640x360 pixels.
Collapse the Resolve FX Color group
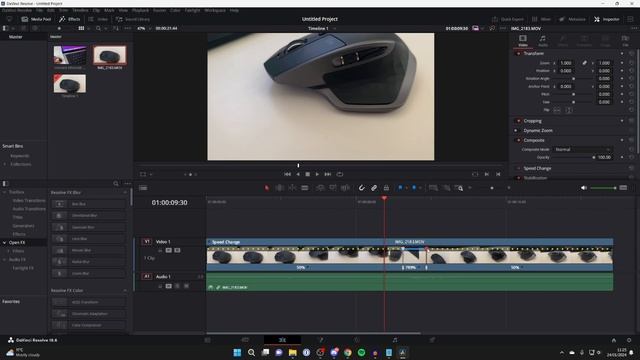click(125, 291)
